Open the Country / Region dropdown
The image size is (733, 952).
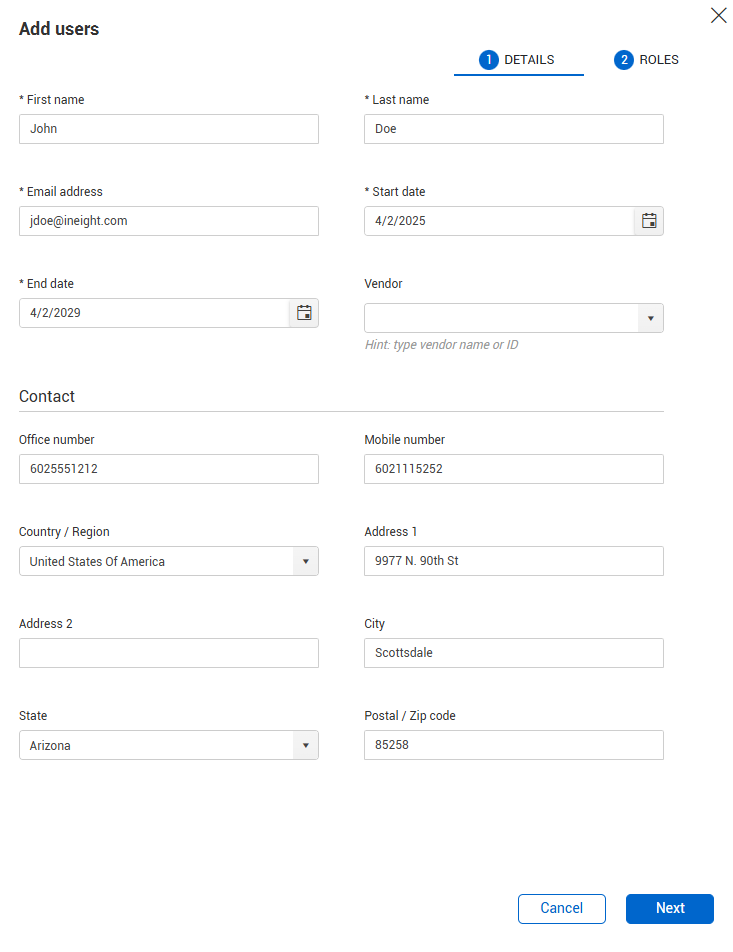point(169,562)
